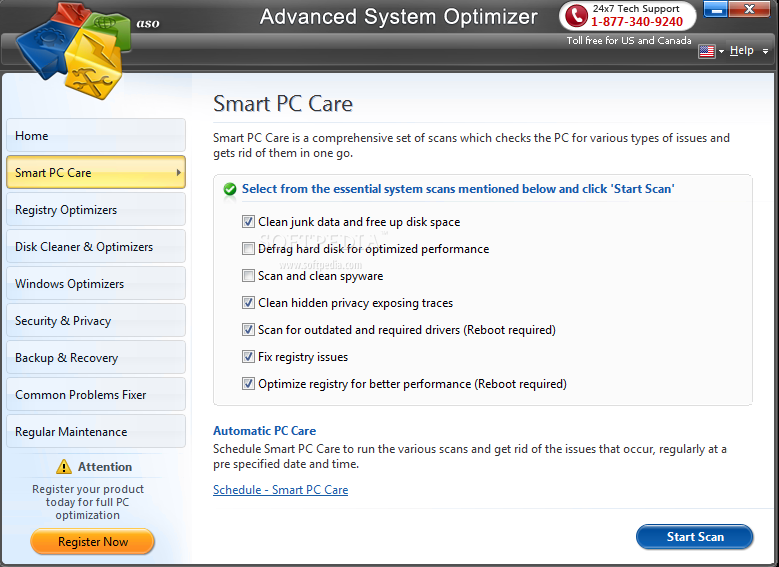The image size is (779, 567).
Task: Open the language dropdown arrow beside flag
Action: [x=721, y=51]
